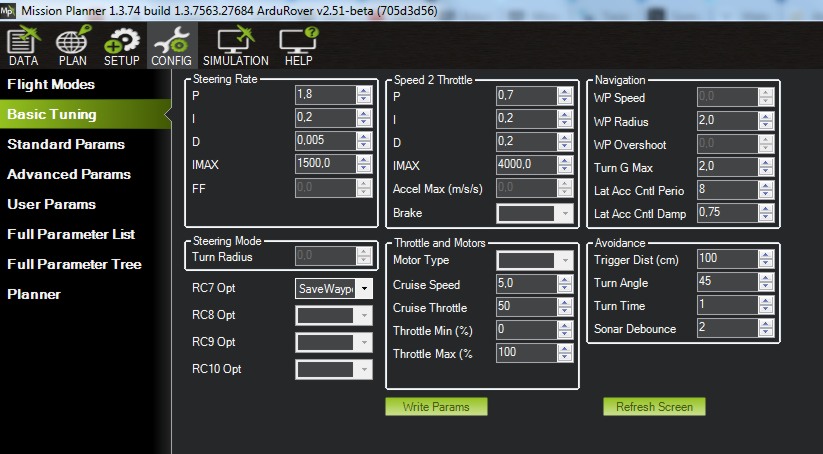The height and width of the screenshot is (454, 823).
Task: Open the DATA flight data view
Action: point(23,47)
